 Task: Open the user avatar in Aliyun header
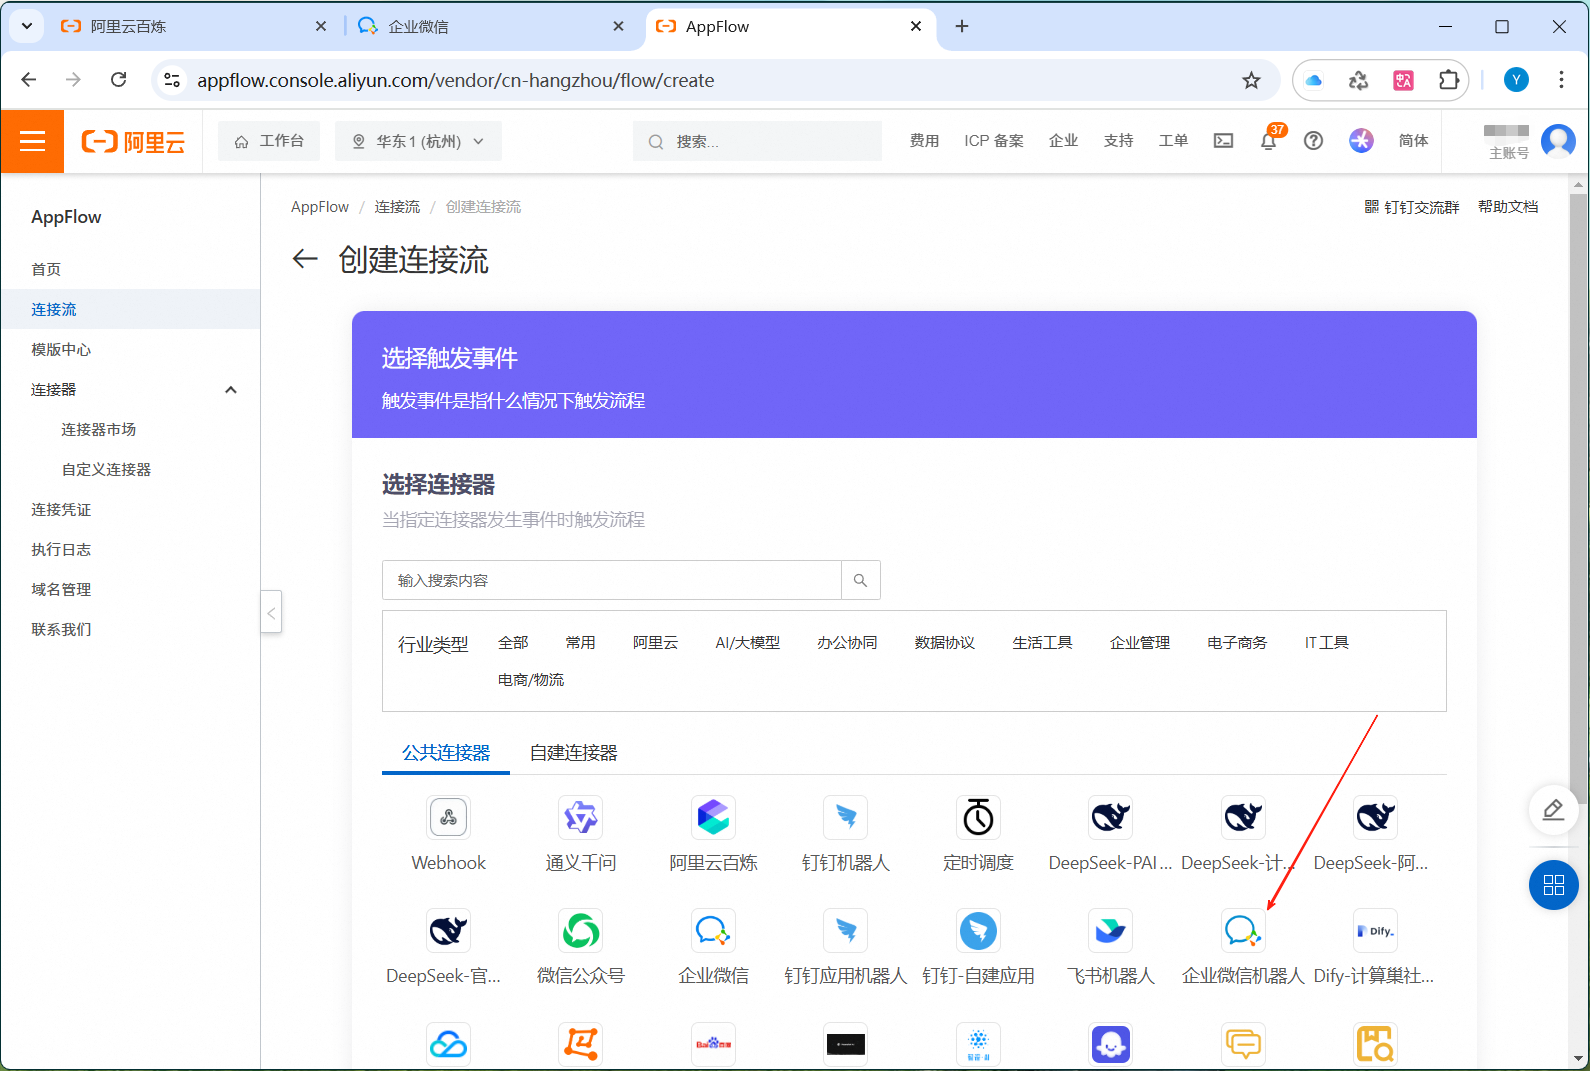tap(1558, 141)
